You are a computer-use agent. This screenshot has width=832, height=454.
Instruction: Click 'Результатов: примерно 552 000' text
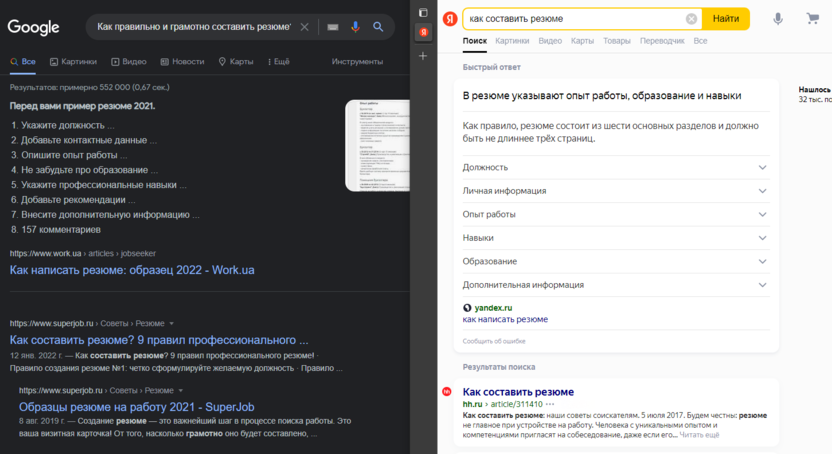pos(90,87)
